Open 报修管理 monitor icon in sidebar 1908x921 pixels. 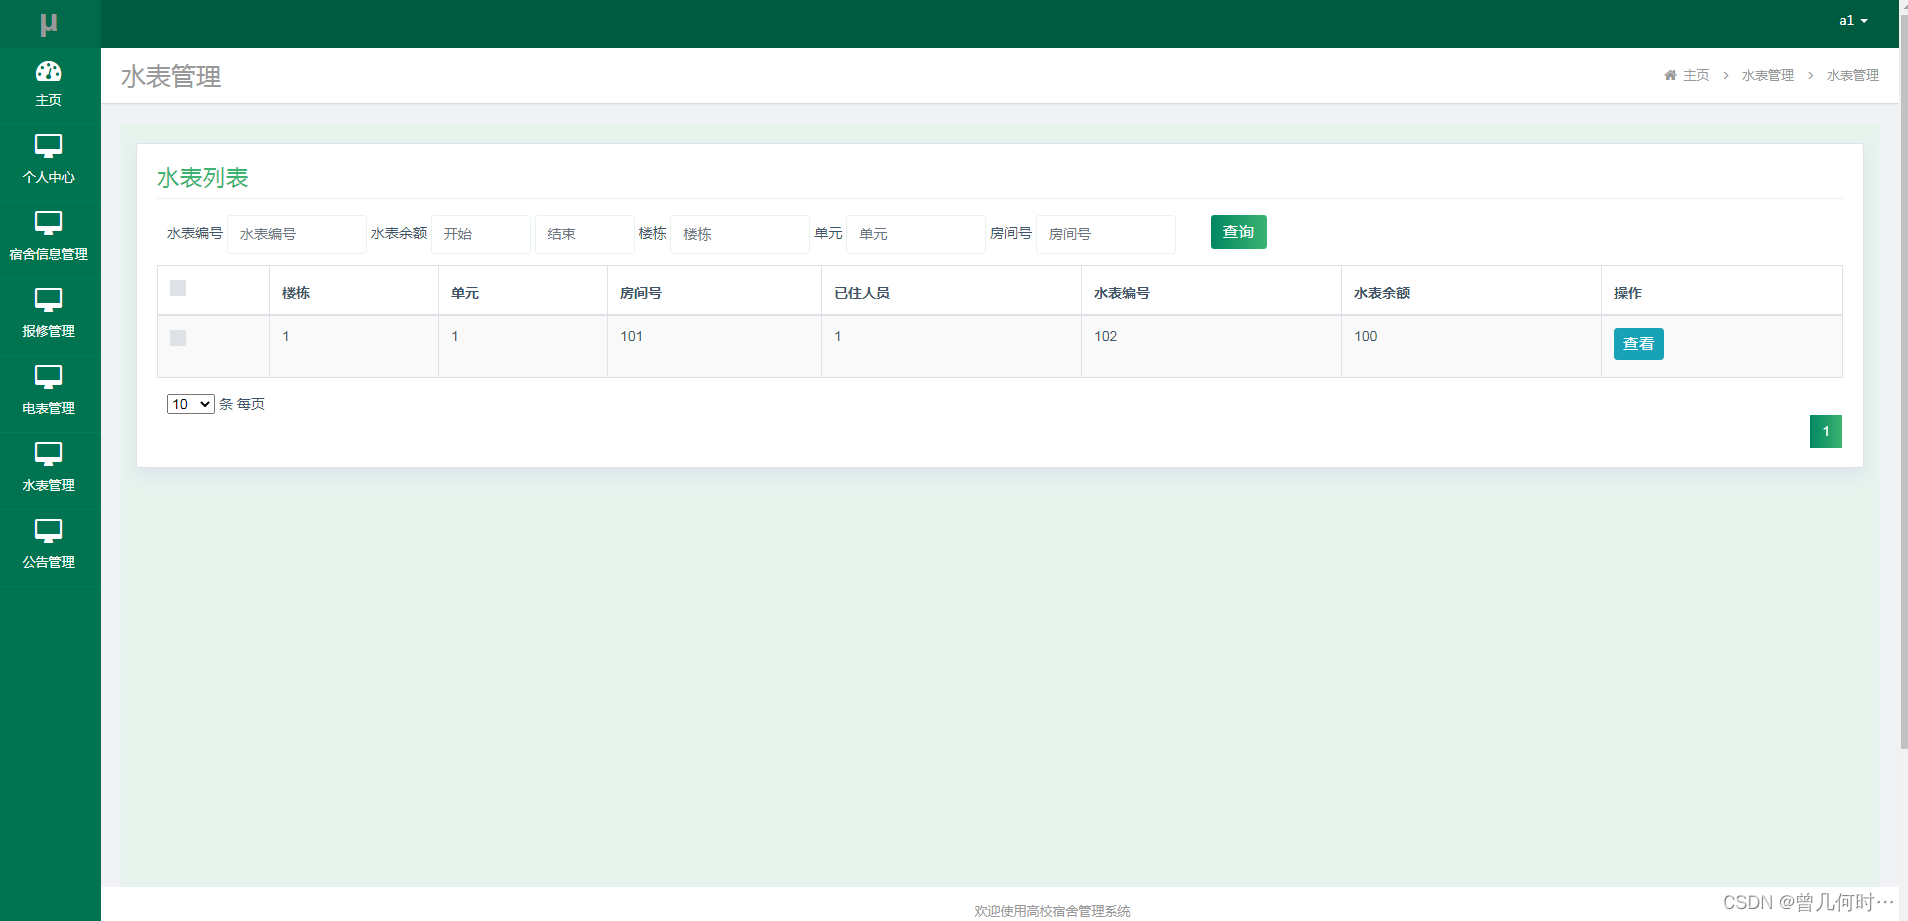tap(48, 300)
